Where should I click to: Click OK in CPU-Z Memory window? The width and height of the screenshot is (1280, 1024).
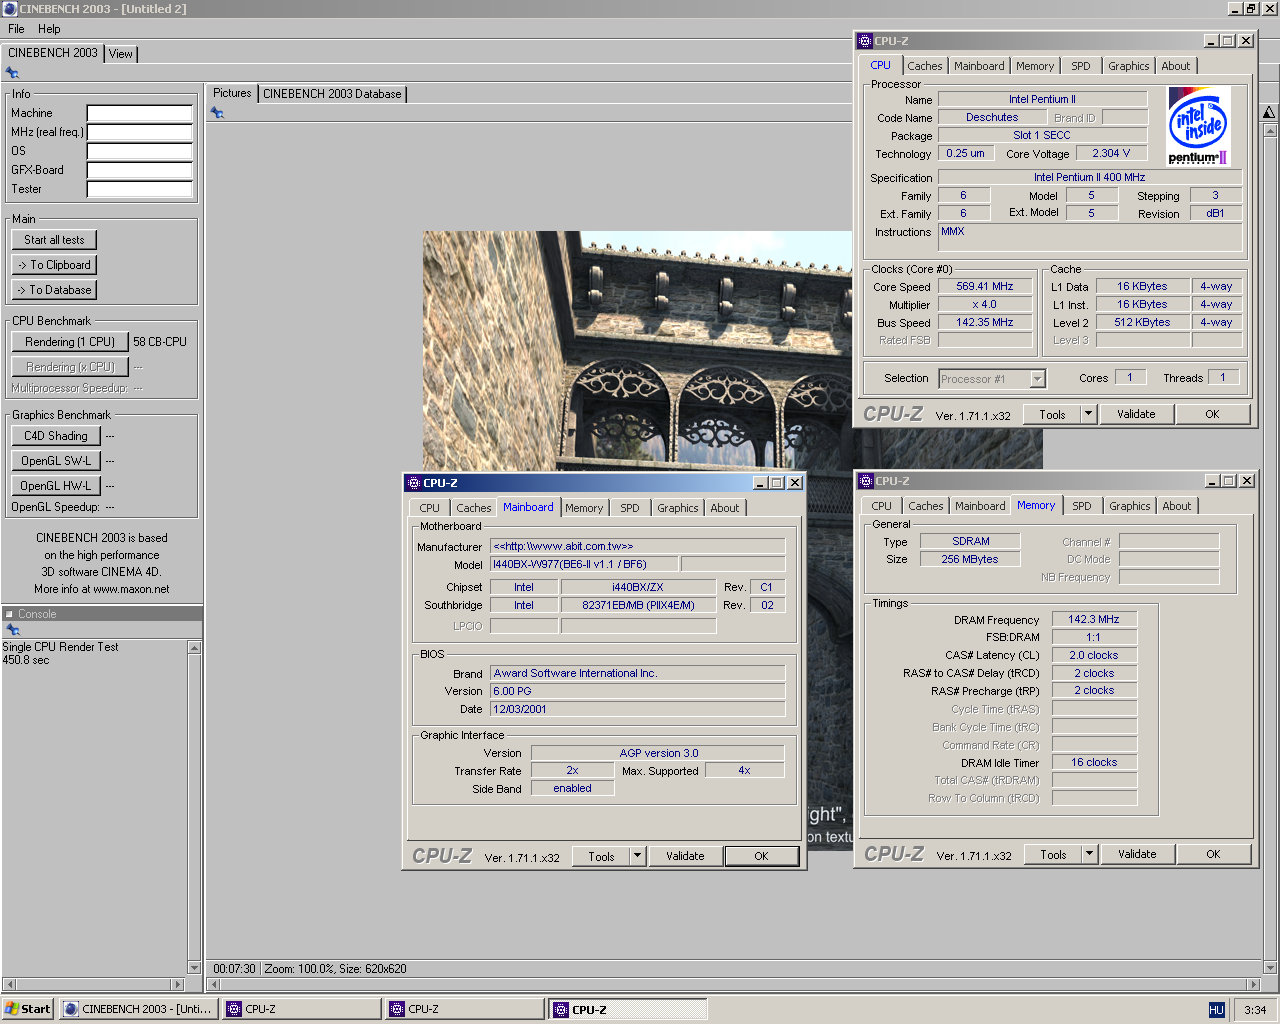[1213, 854]
